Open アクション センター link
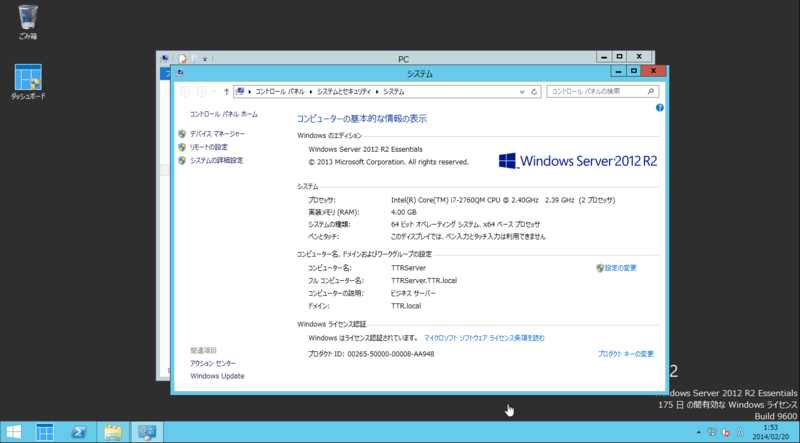The image size is (800, 443). pos(213,363)
